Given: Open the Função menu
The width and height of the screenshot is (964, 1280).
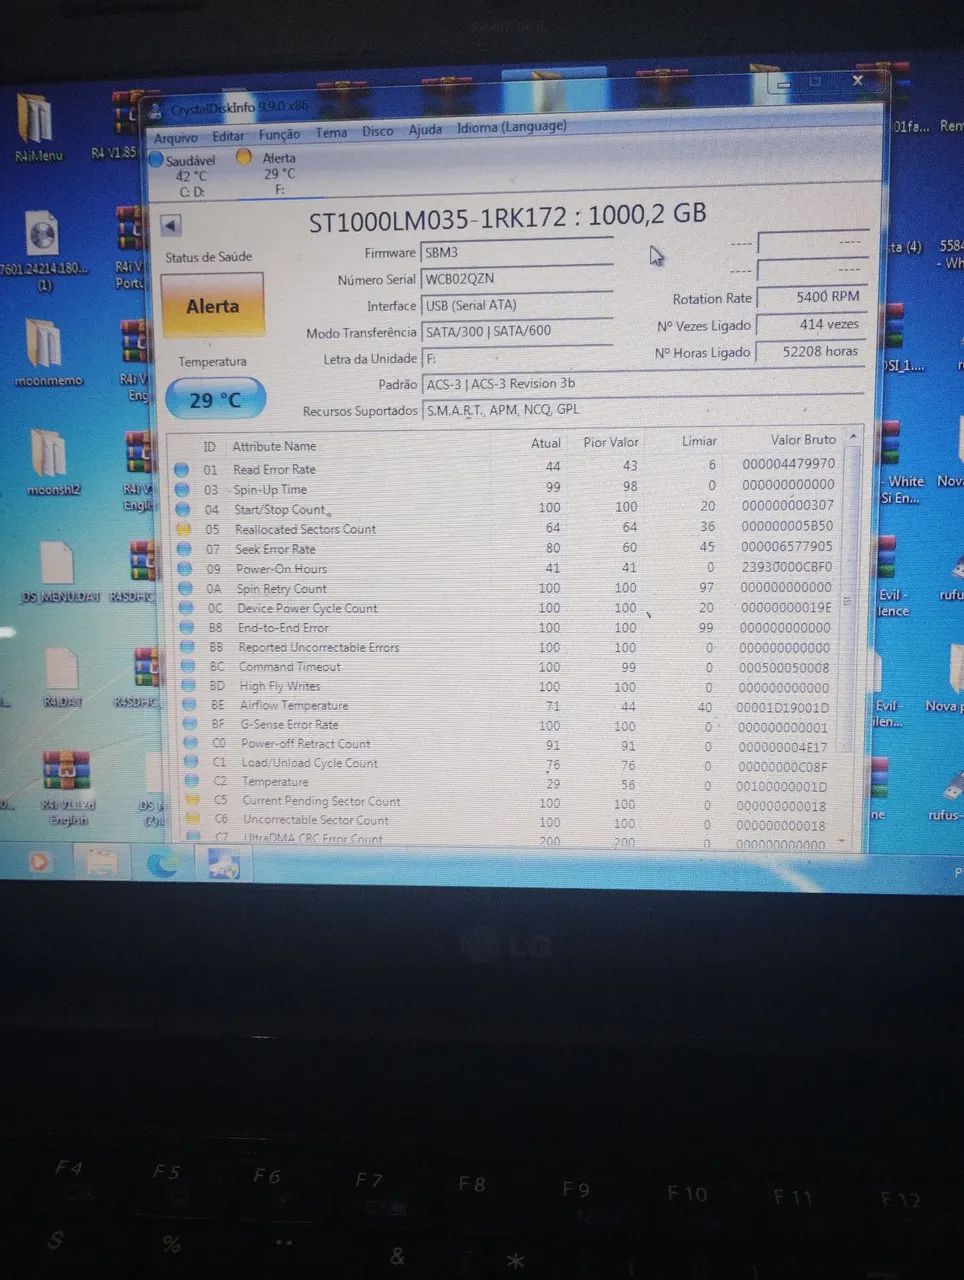Looking at the screenshot, I should coord(279,134).
